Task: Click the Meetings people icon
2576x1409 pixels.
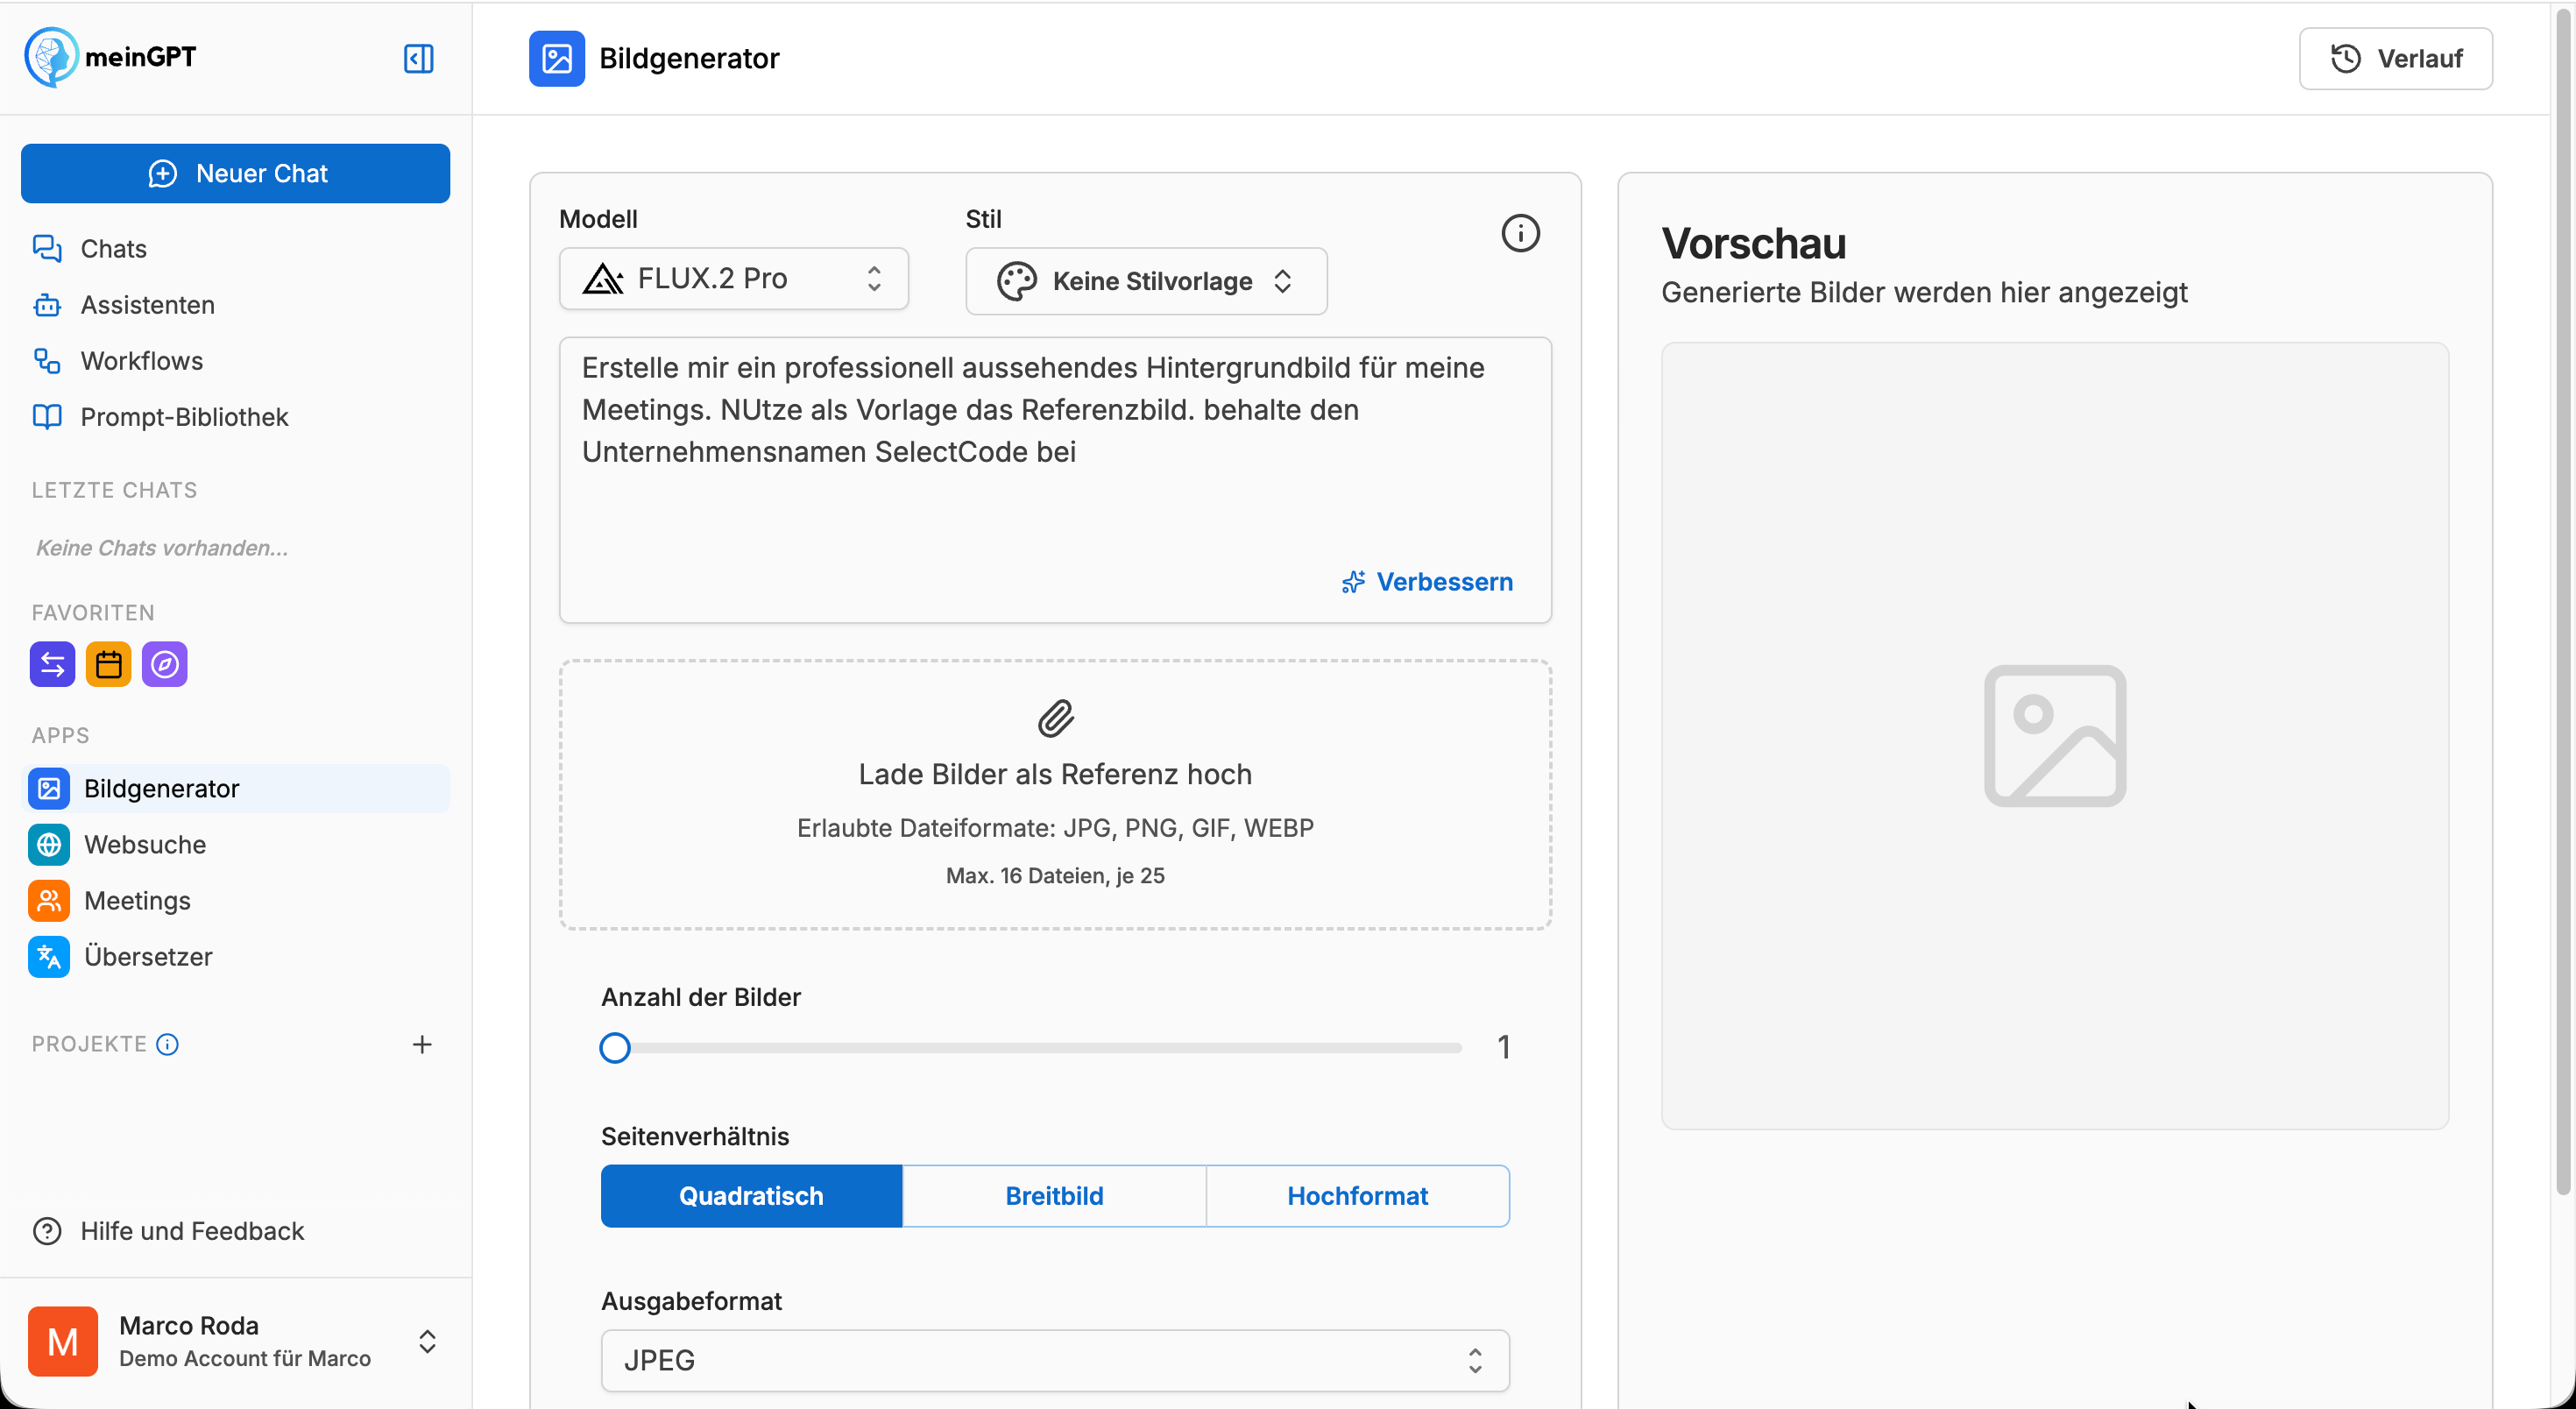Action: (x=49, y=901)
